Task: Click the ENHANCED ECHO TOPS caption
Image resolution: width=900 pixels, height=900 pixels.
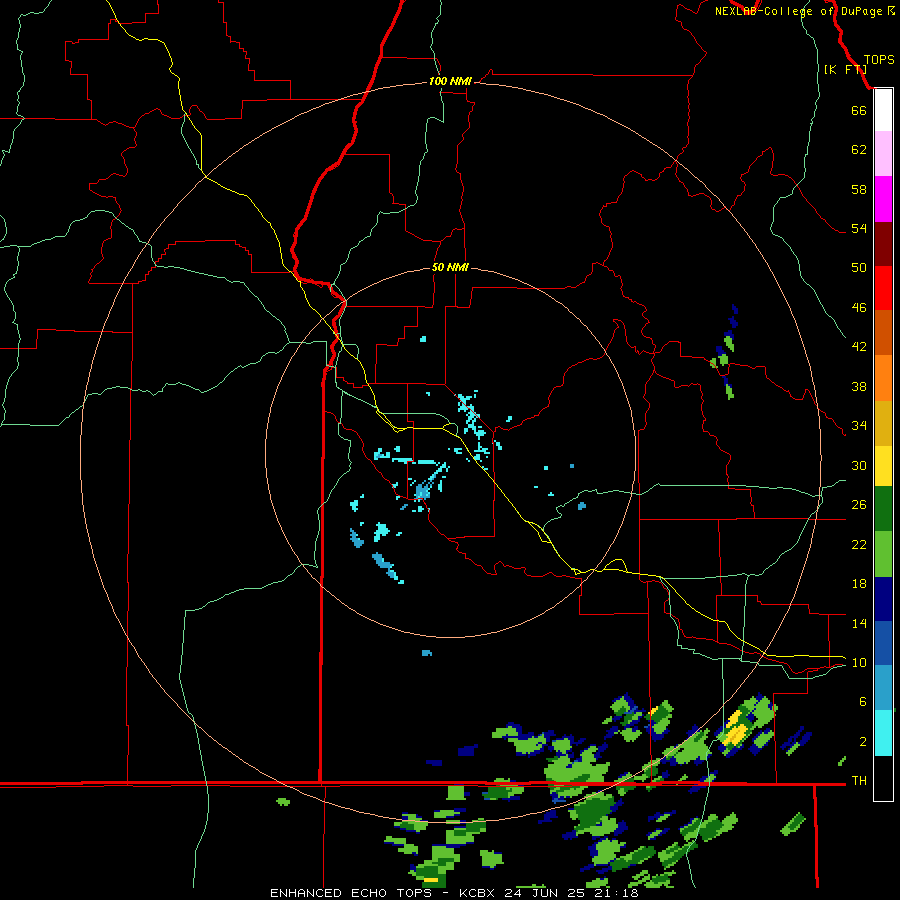Action: (x=351, y=893)
